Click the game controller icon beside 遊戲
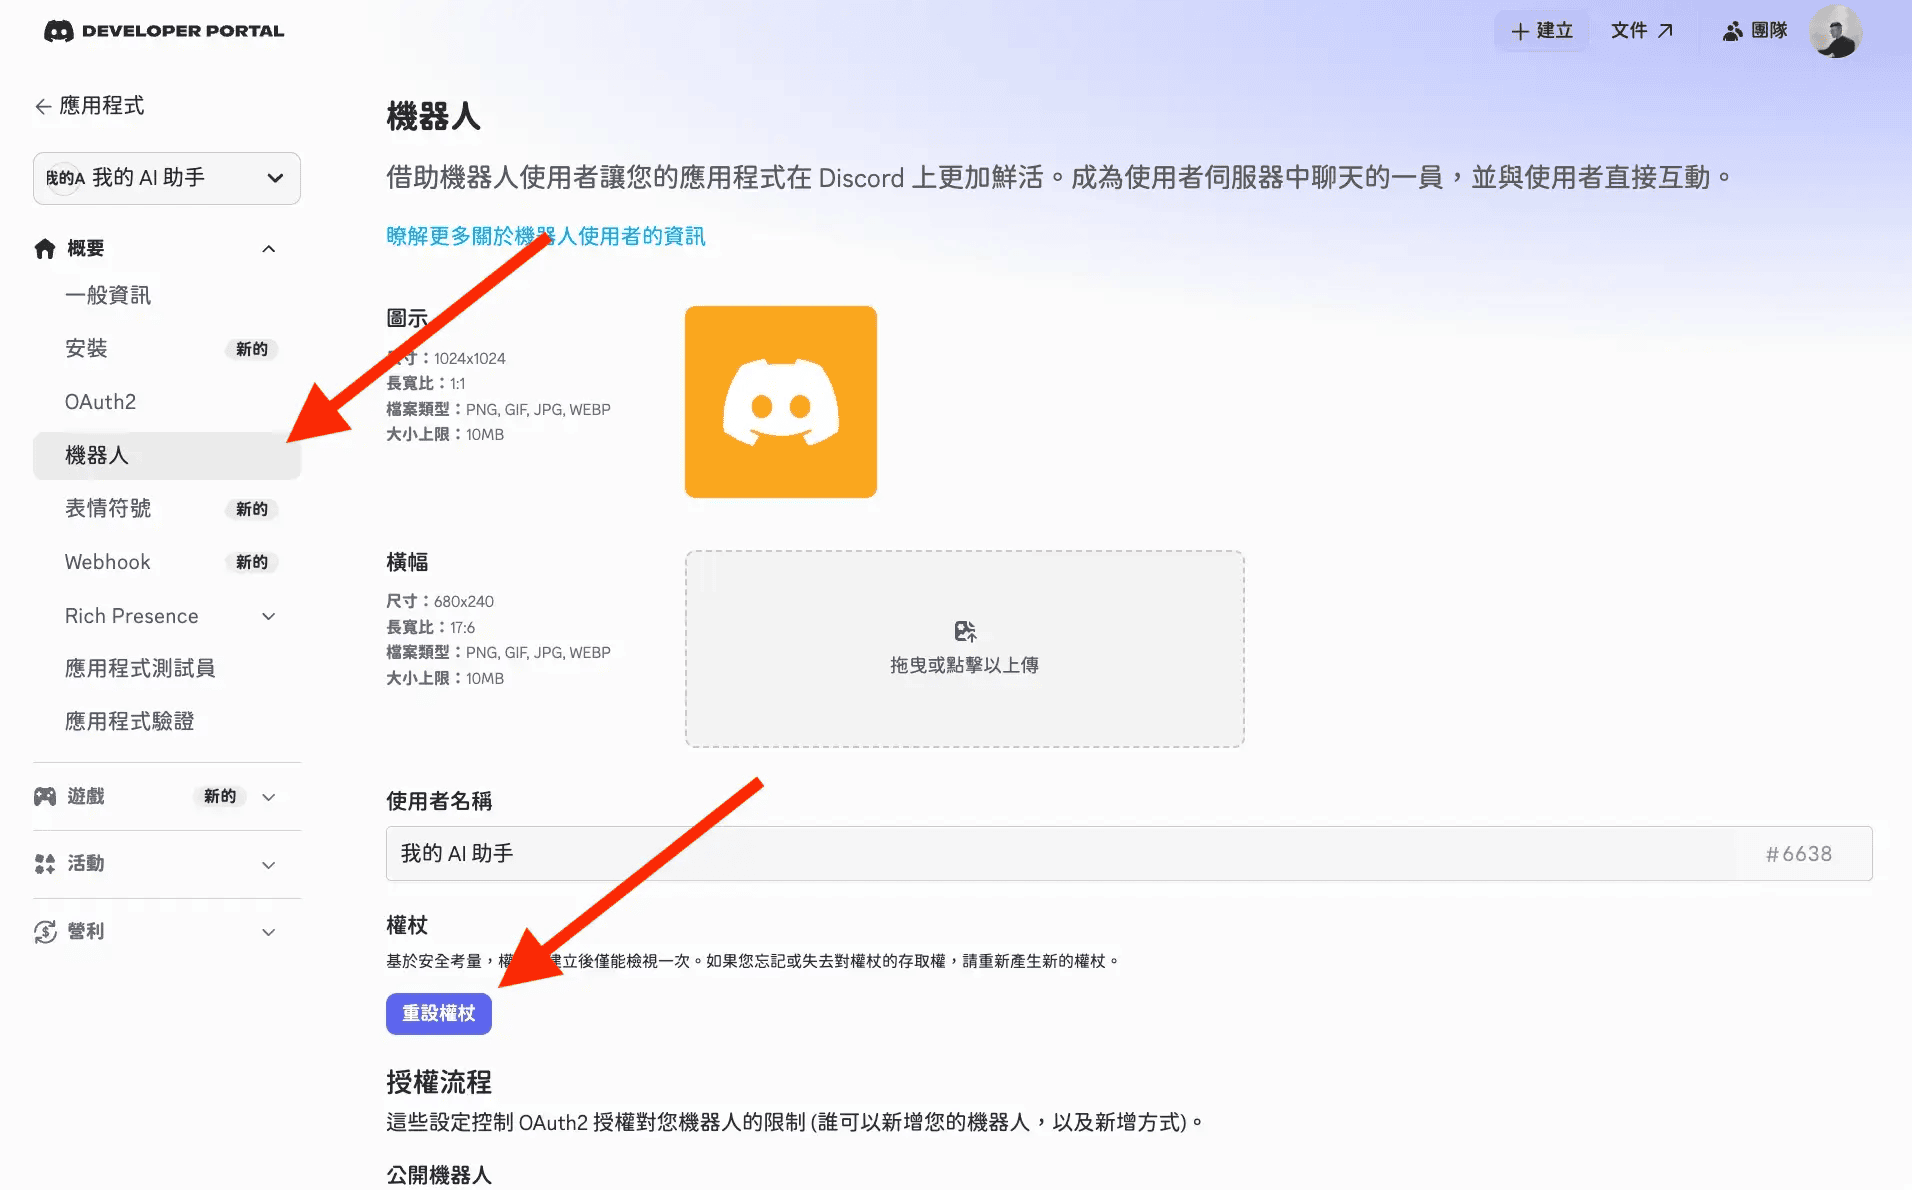Viewport: 1912px width, 1190px height. tap(45, 796)
